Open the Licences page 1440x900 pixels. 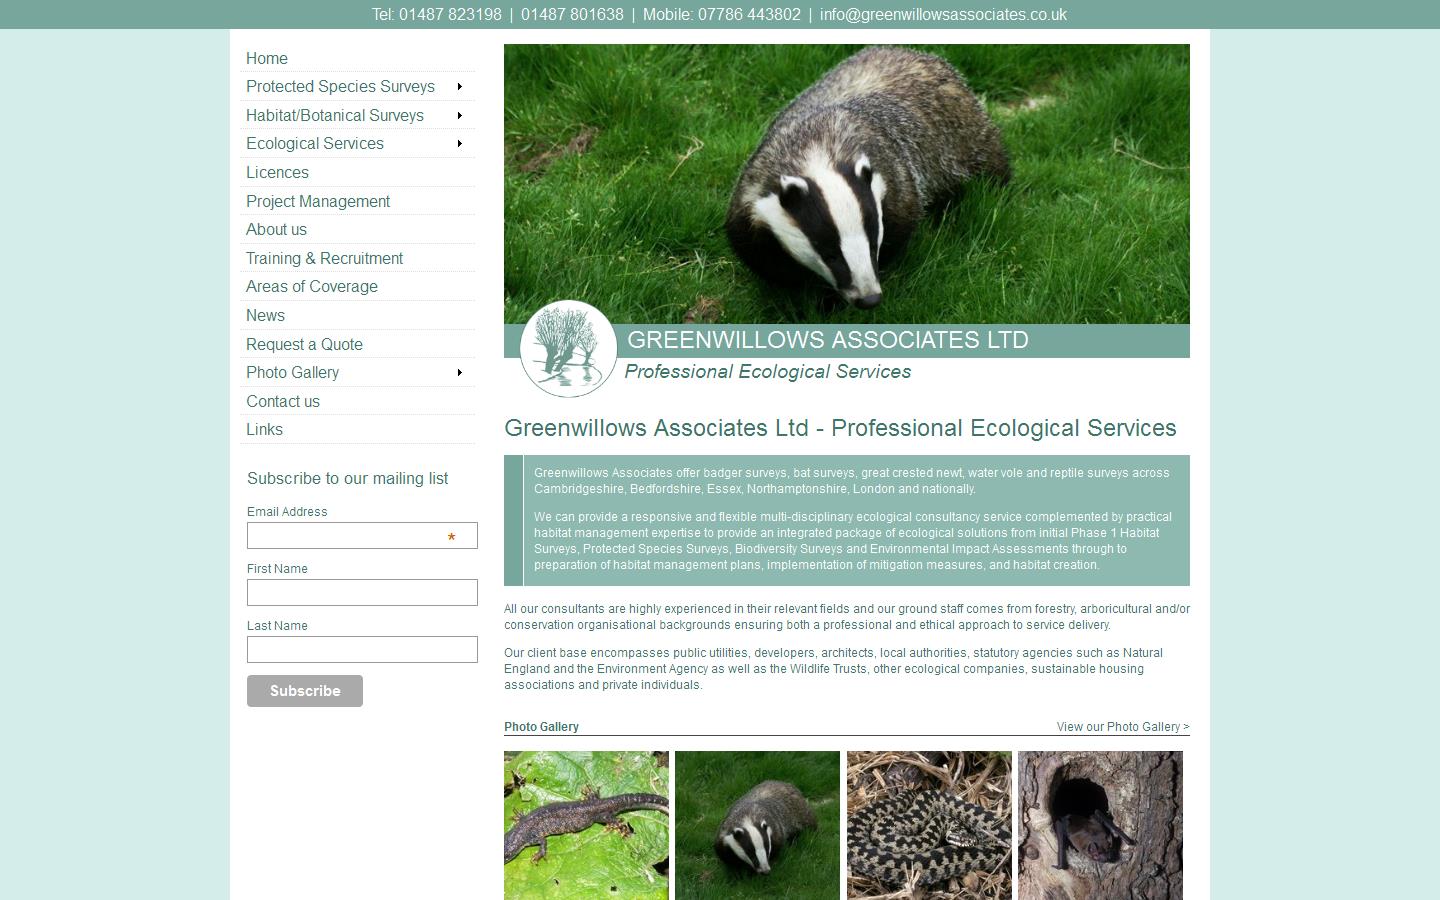[x=277, y=172]
